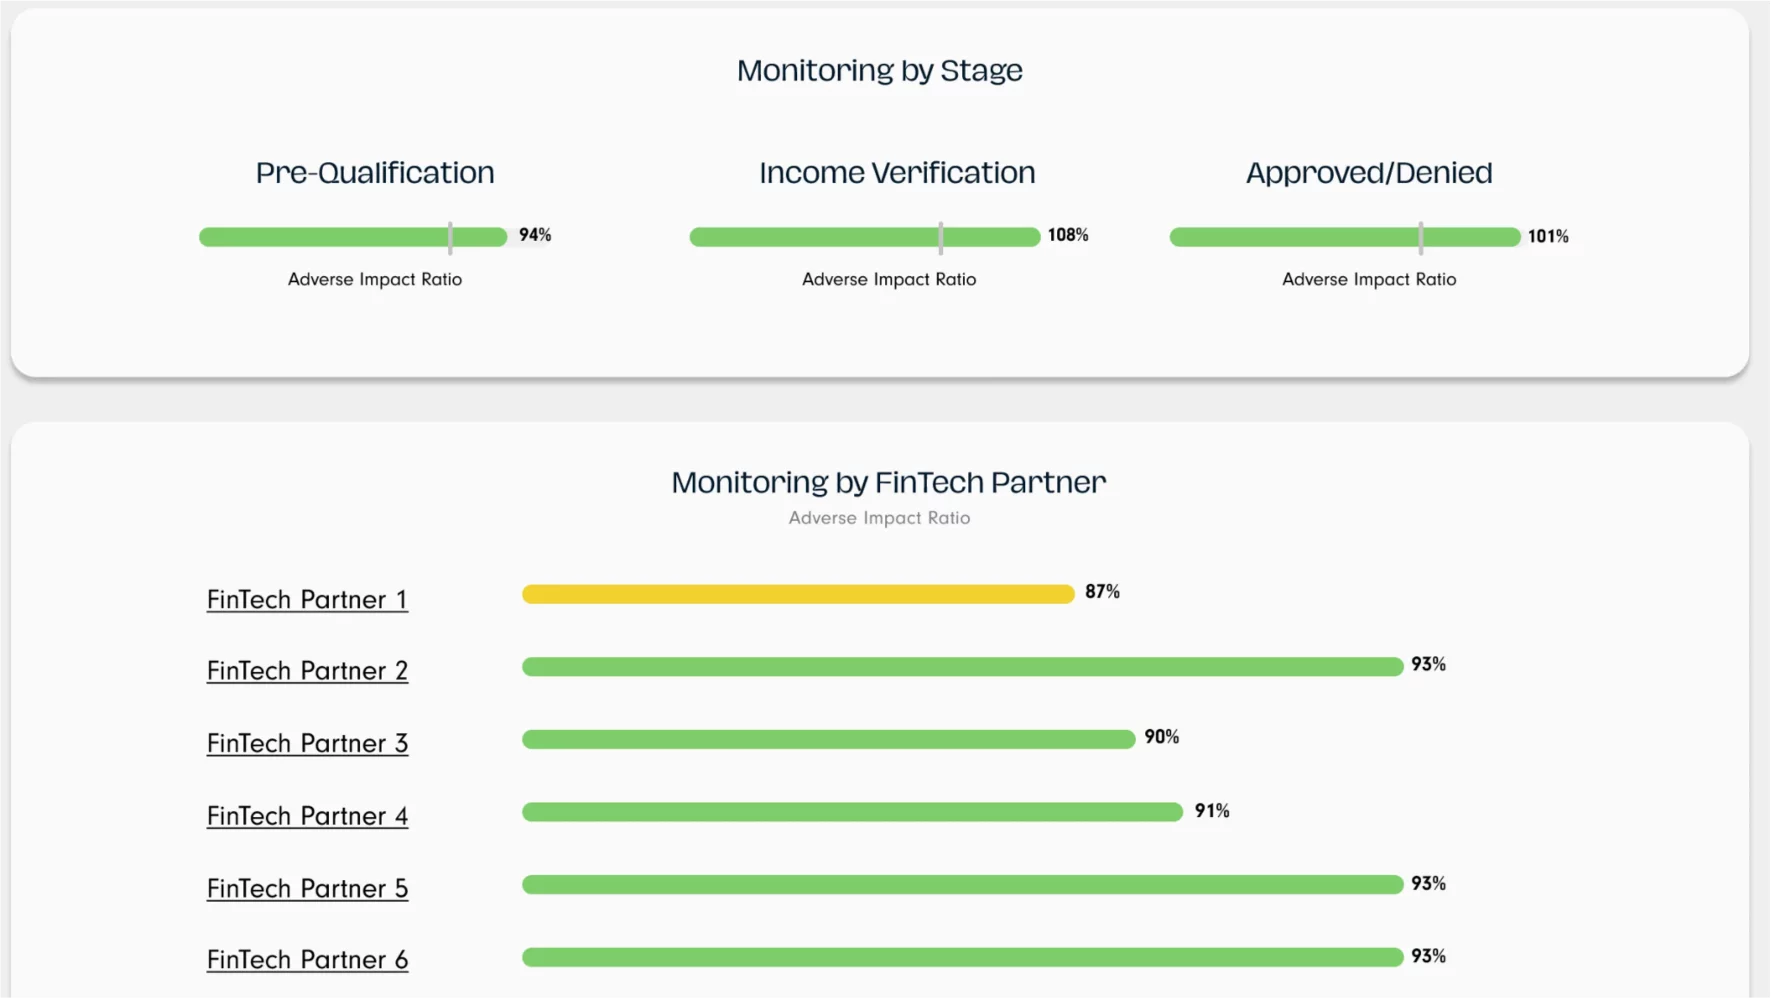Viewport: 1771px width, 998px height.
Task: Click Adverse Impact Ratio label under Income Verification
Action: [x=889, y=280]
